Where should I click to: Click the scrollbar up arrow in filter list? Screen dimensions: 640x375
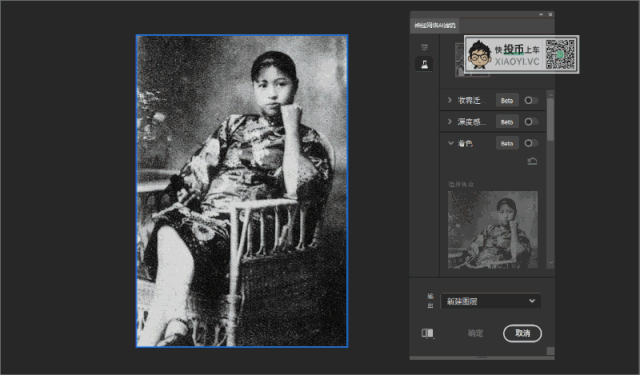click(x=551, y=94)
